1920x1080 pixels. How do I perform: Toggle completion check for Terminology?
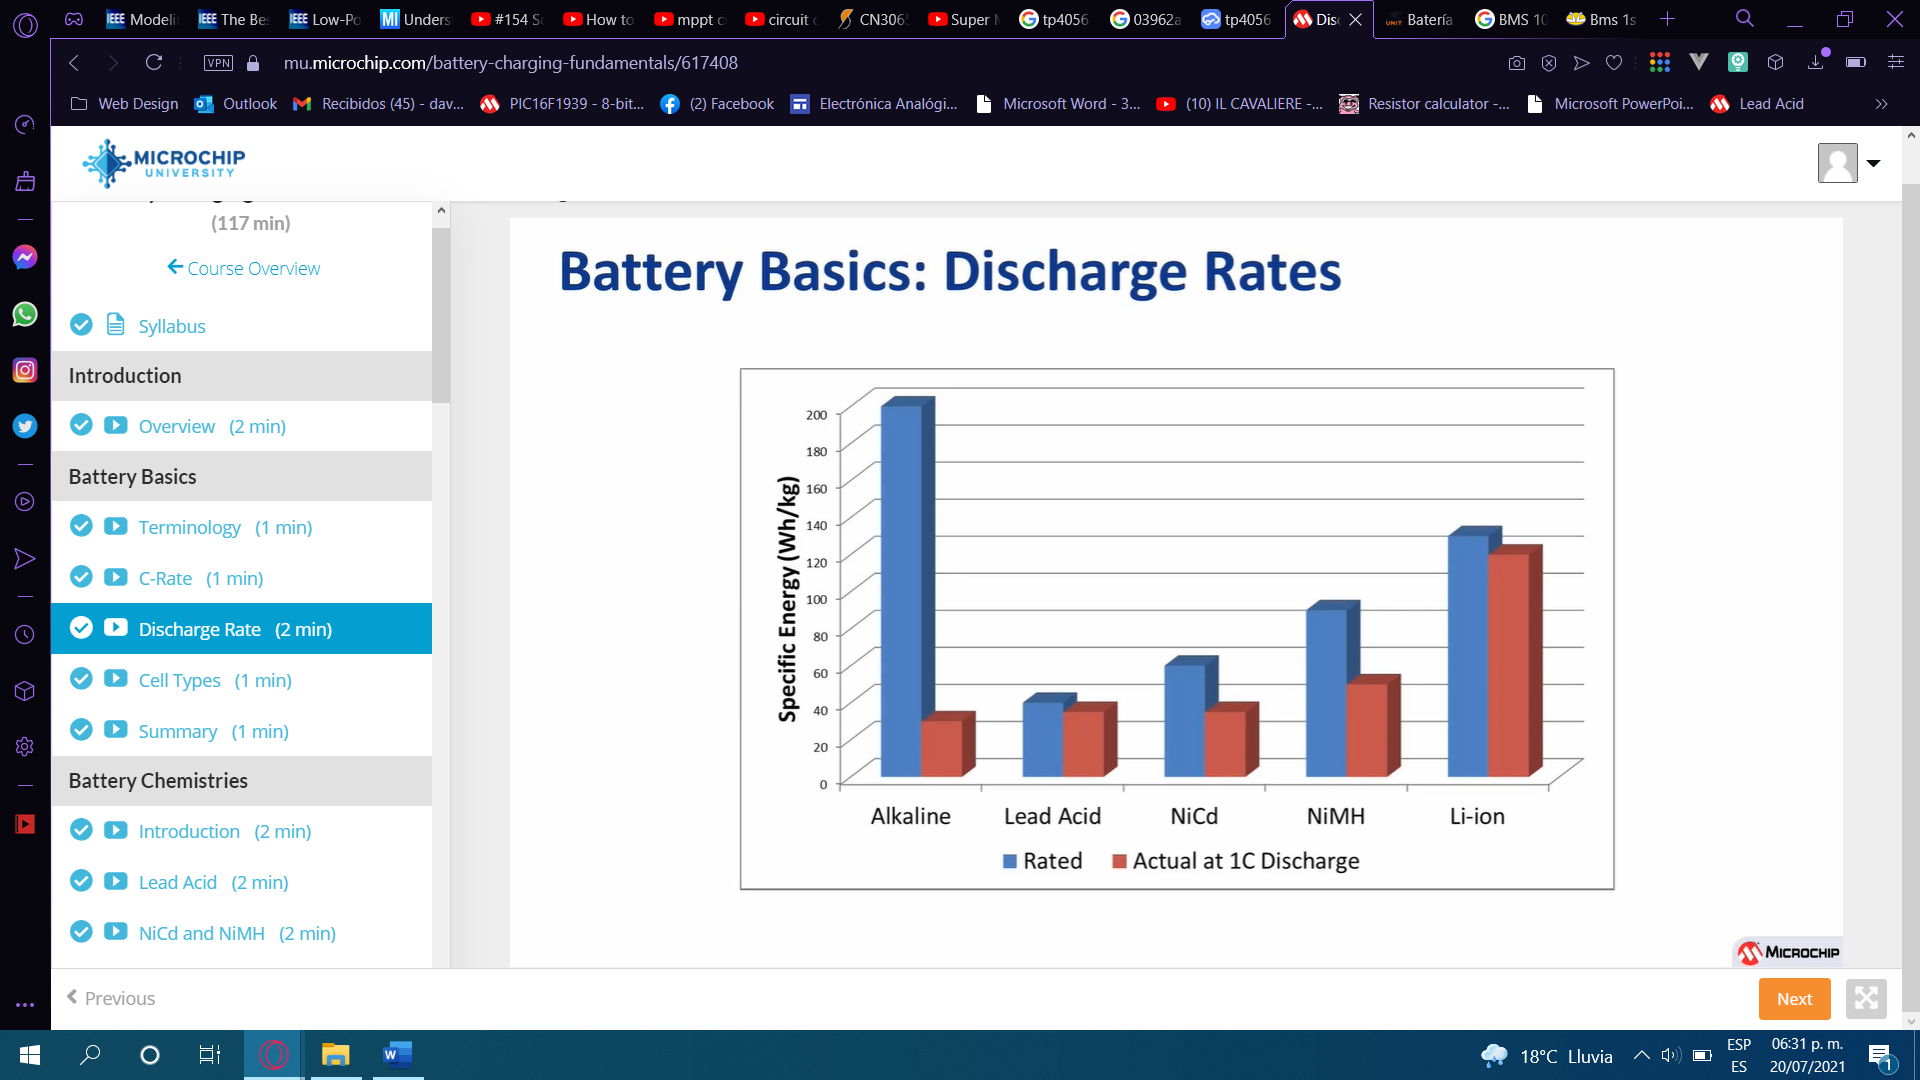click(81, 526)
